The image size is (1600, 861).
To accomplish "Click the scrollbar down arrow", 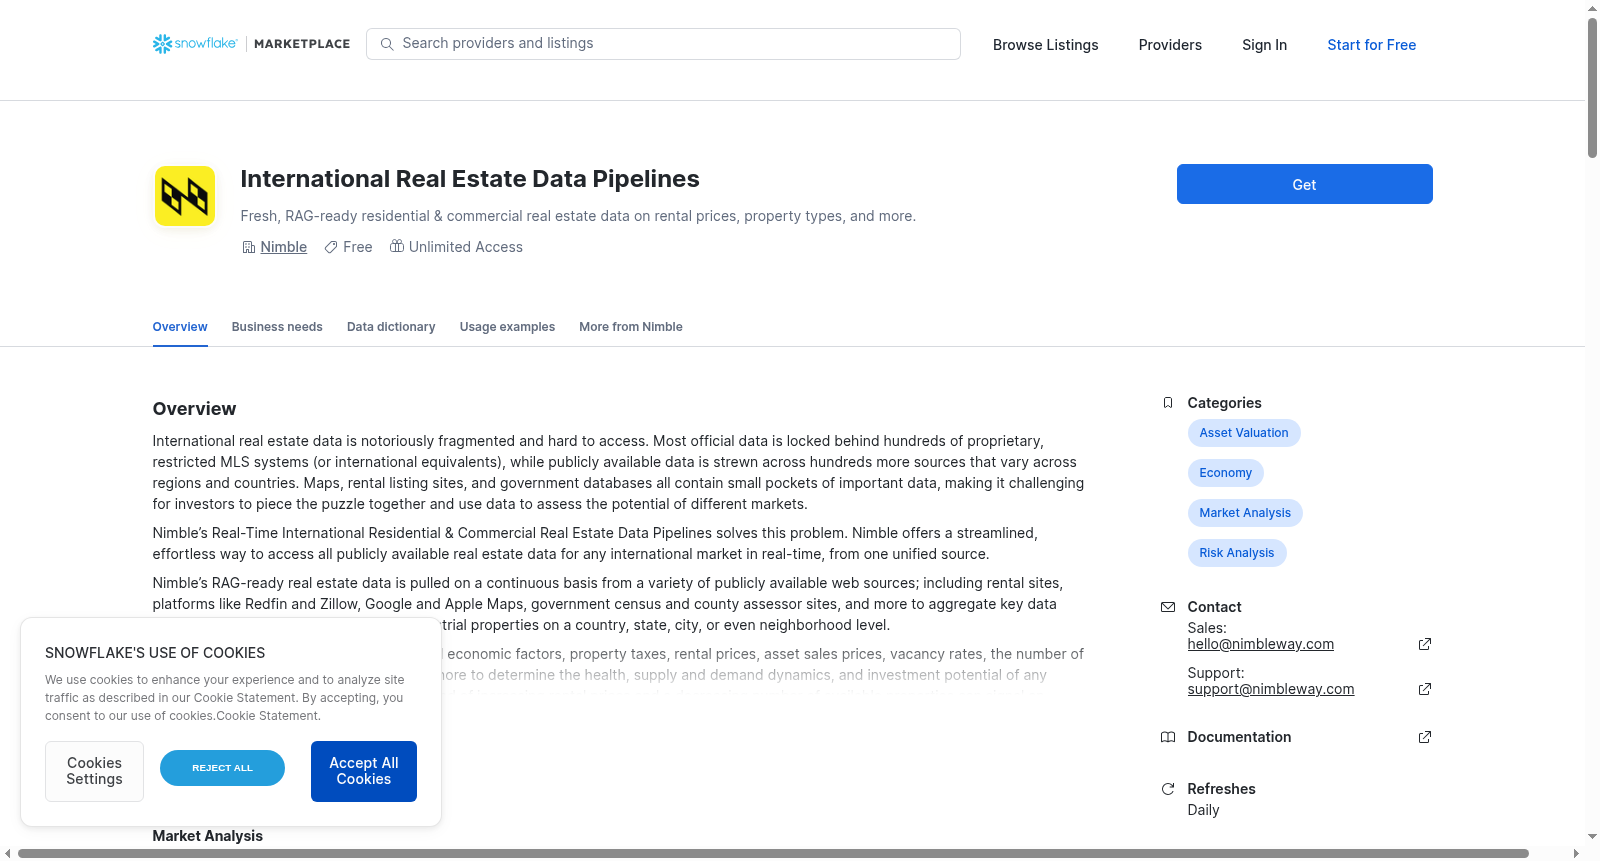I will pyautogui.click(x=1592, y=837).
